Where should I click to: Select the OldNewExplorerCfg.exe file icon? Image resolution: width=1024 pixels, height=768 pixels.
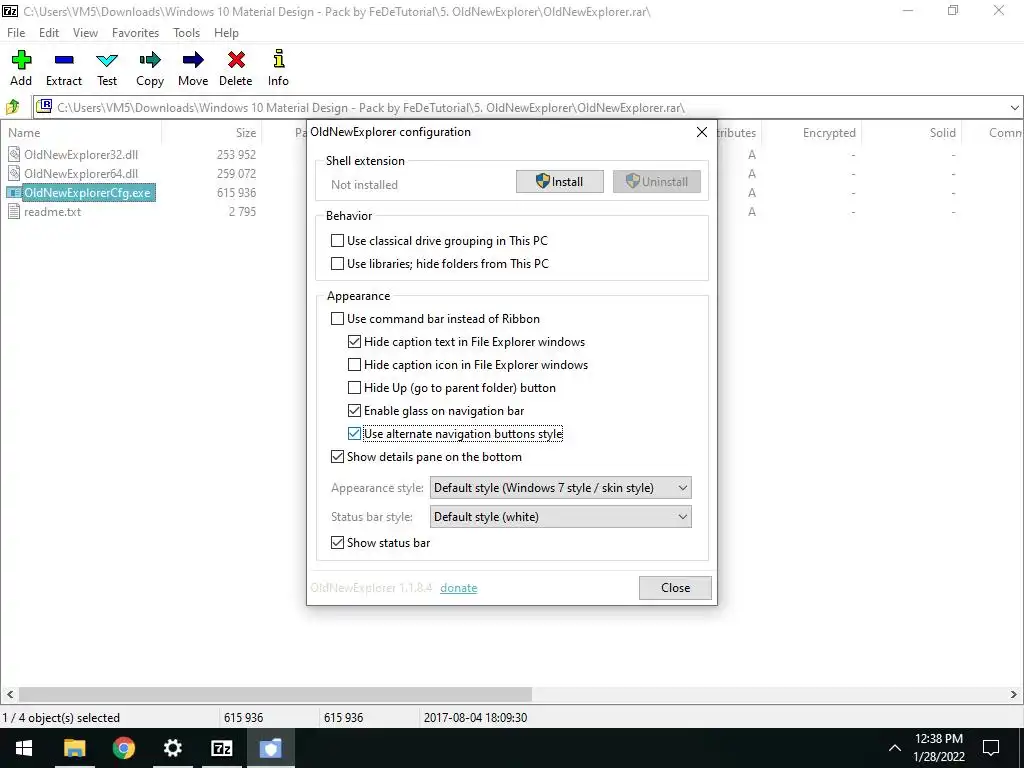[x=14, y=193]
